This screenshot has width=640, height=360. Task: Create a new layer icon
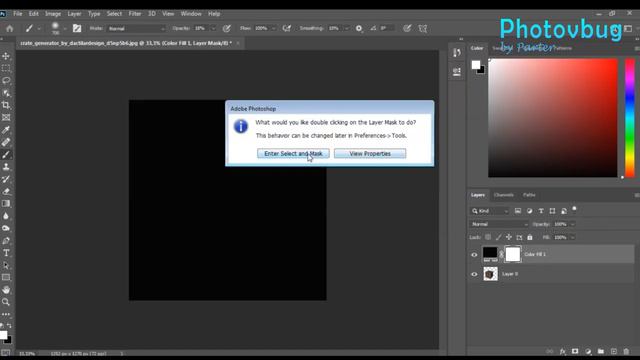coord(613,351)
